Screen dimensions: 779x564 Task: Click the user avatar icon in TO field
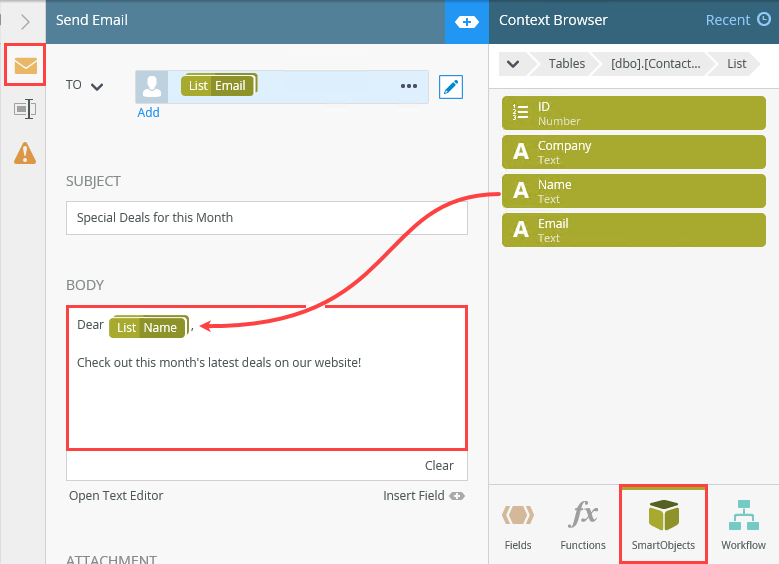point(152,87)
